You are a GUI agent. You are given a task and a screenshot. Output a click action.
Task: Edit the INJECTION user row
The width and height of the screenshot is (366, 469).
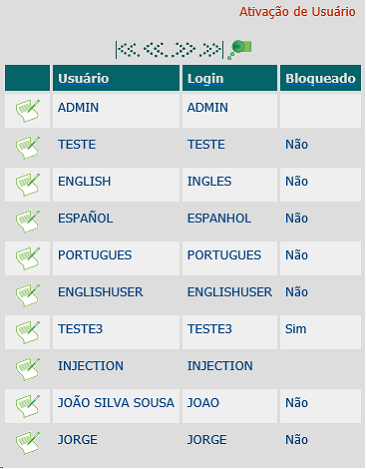28,369
